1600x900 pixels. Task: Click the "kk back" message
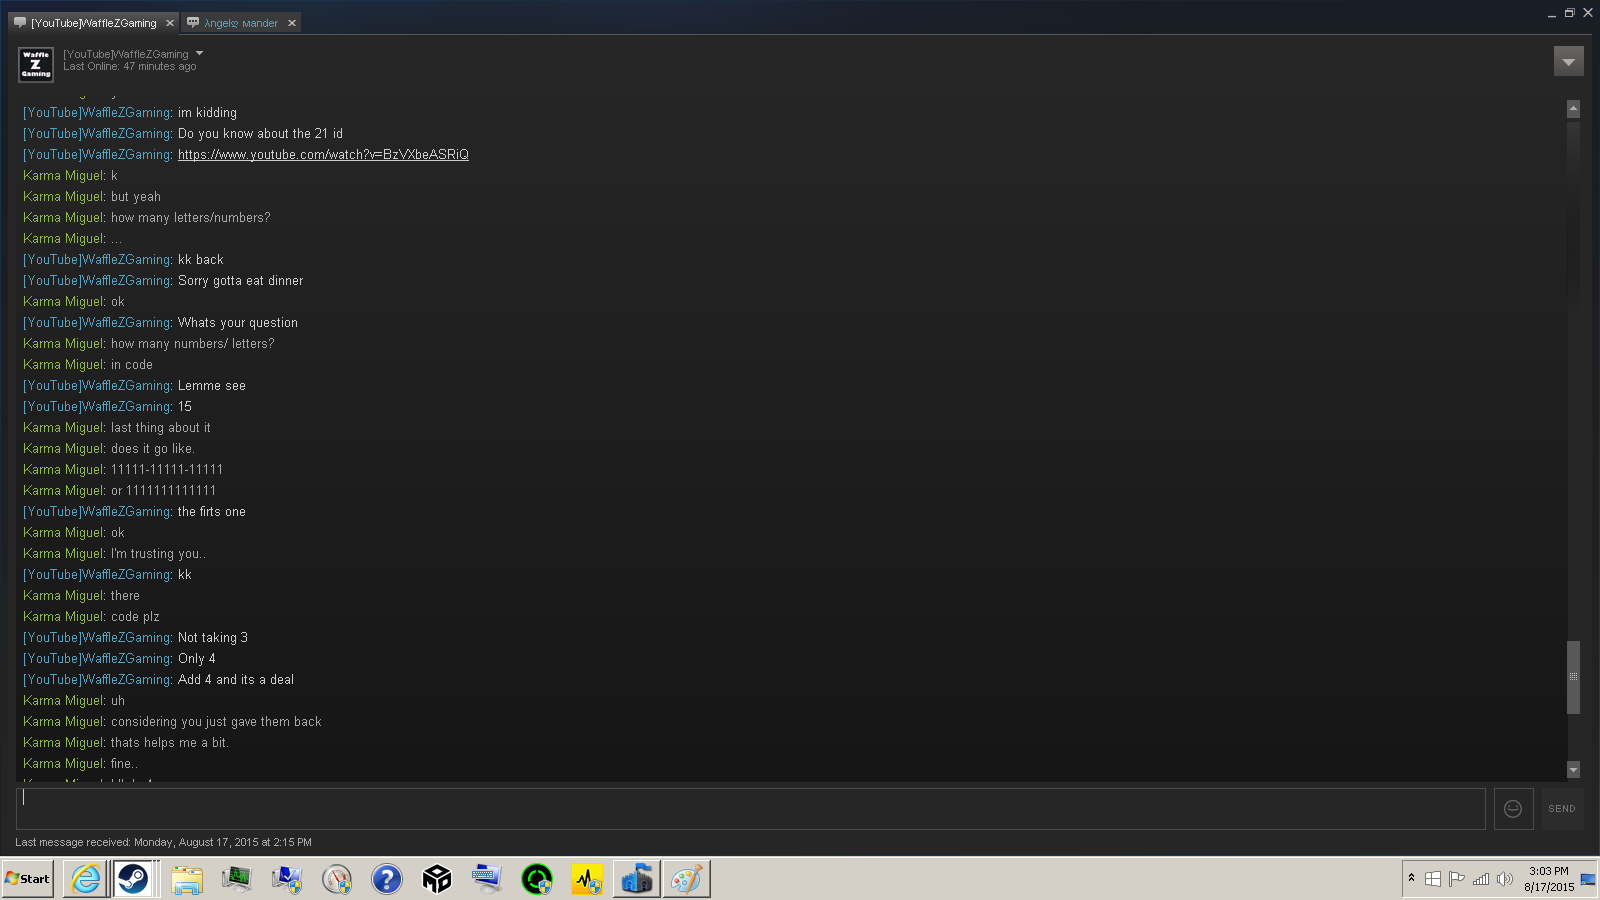click(201, 260)
